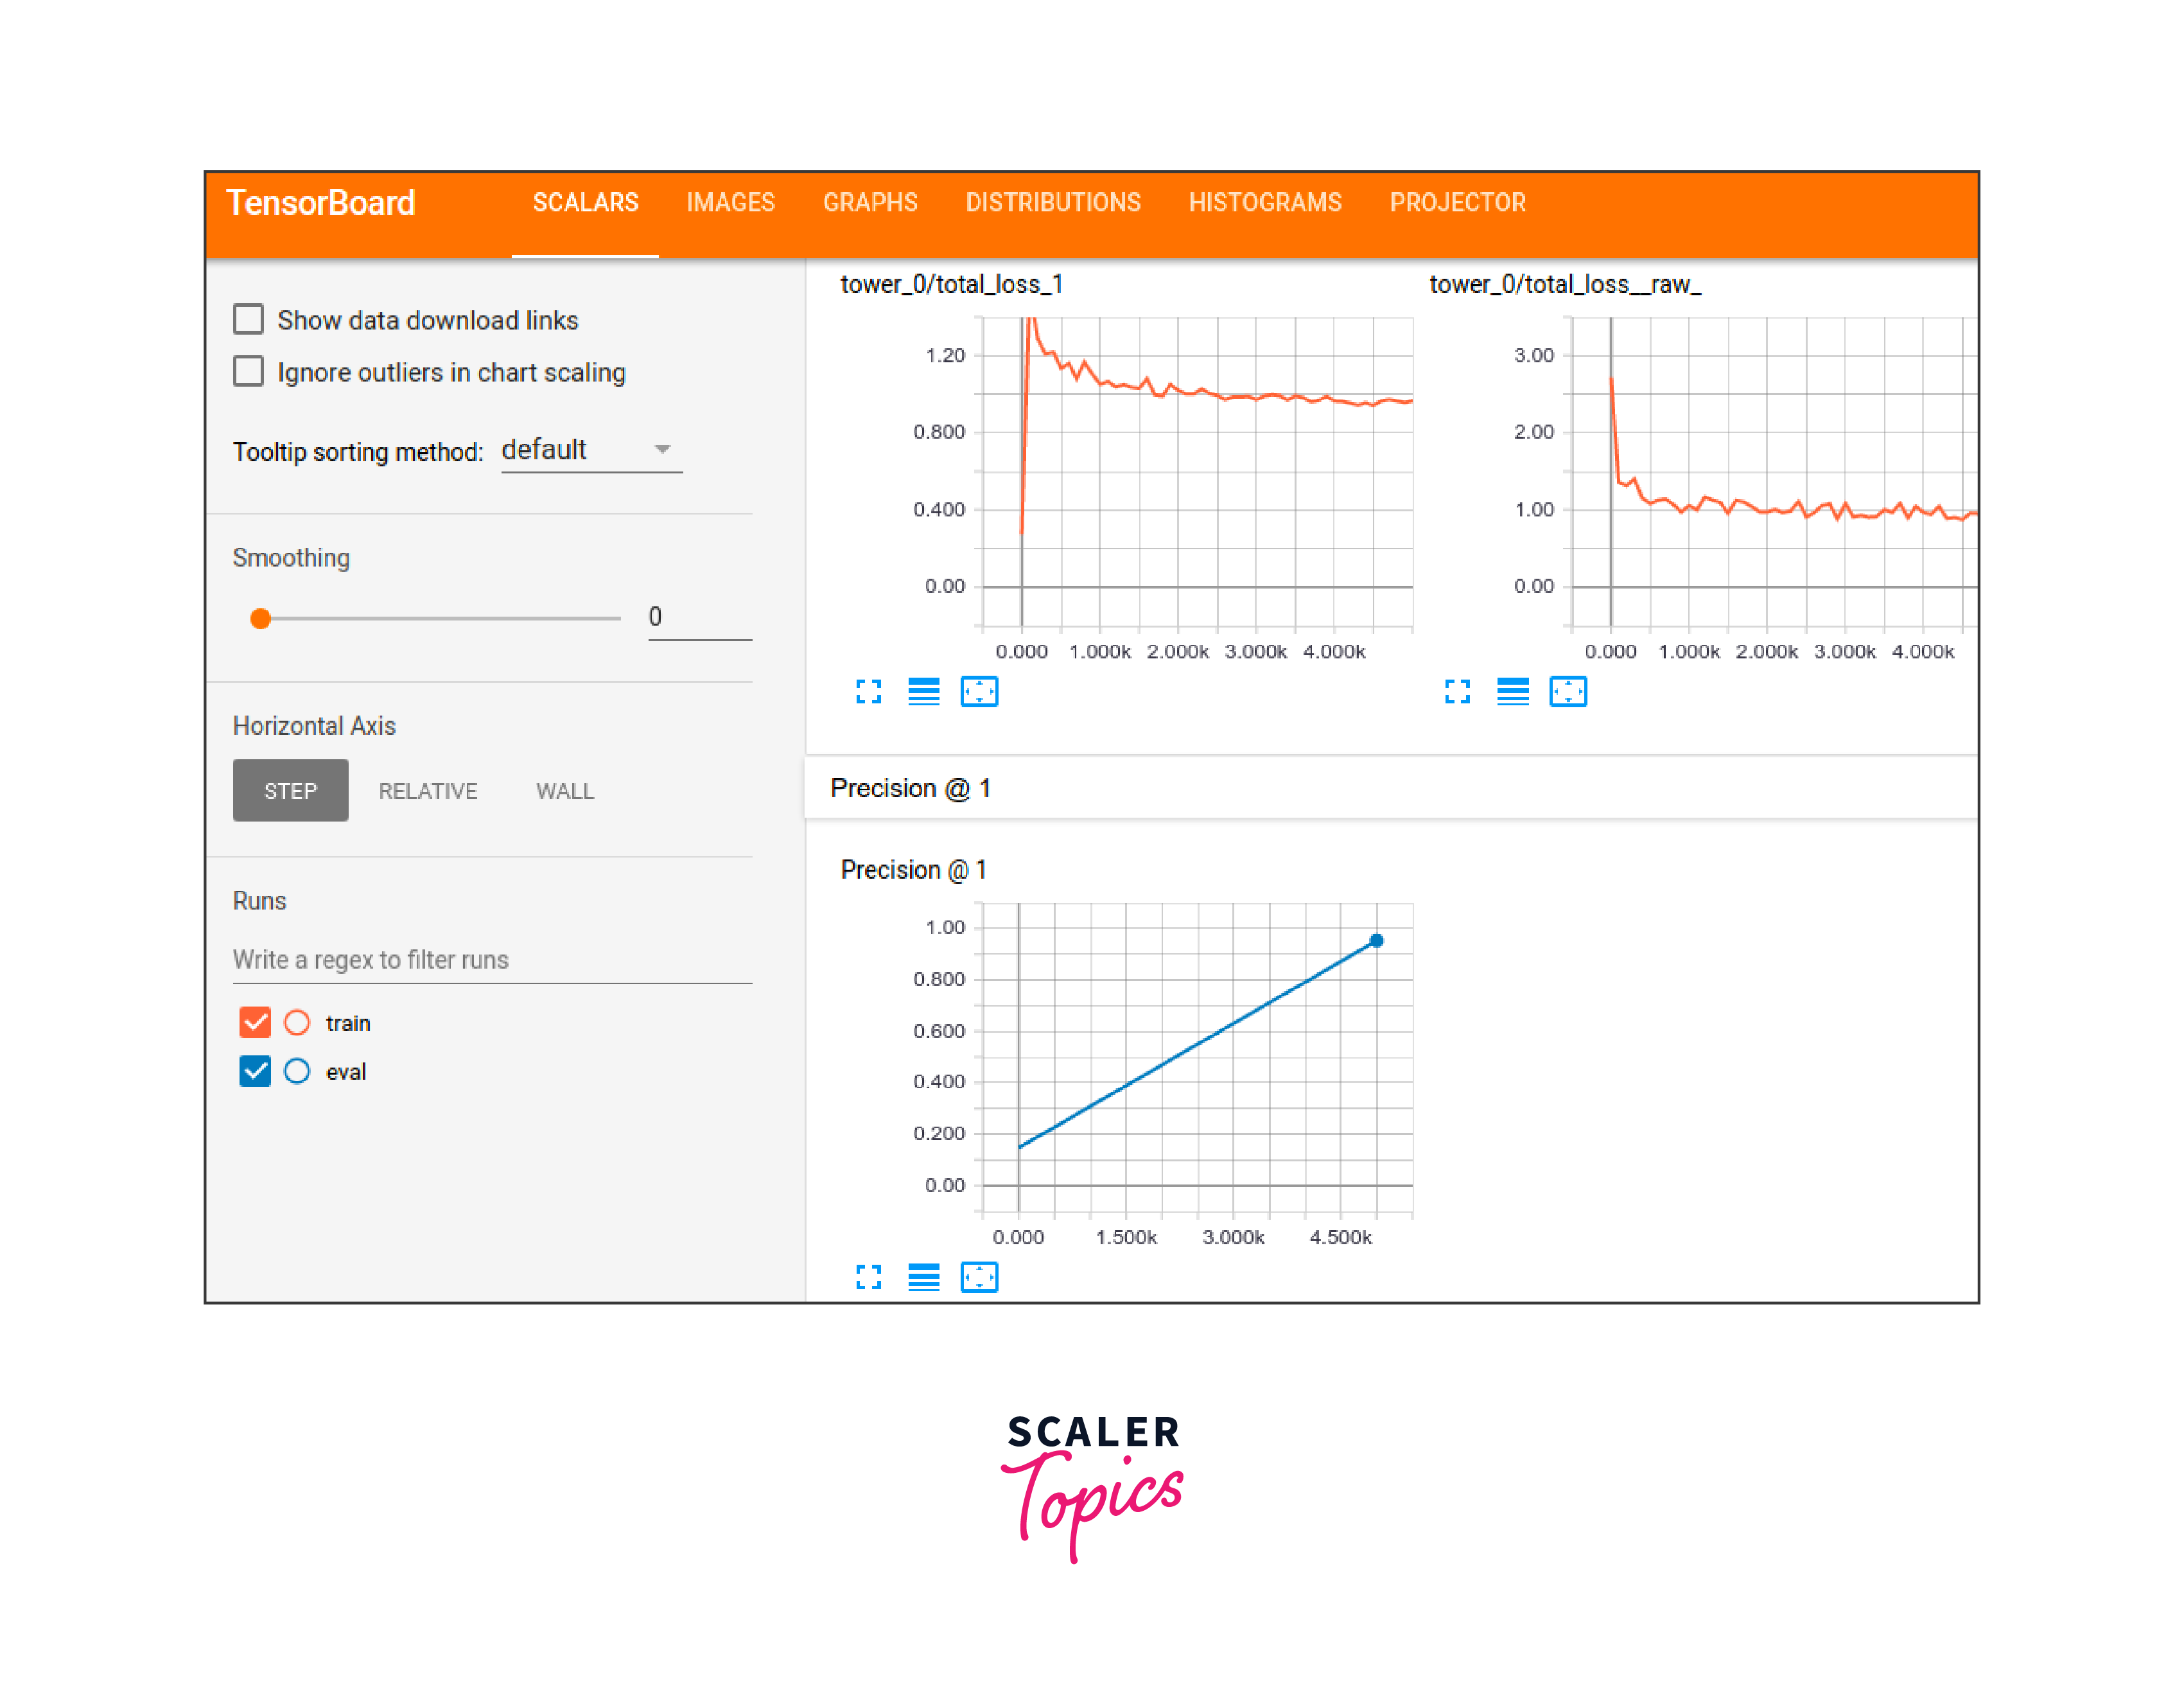Click the Smoothing slider handle
The width and height of the screenshot is (2184, 1681).
261,618
